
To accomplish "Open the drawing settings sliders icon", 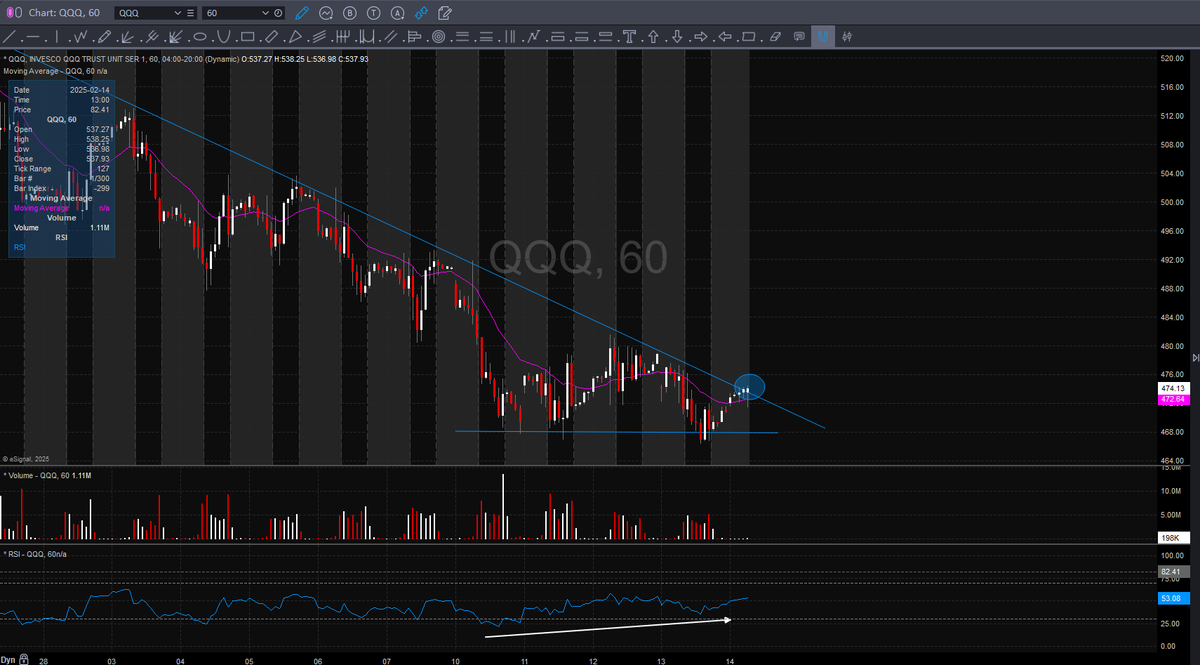I will pyautogui.click(x=847, y=37).
